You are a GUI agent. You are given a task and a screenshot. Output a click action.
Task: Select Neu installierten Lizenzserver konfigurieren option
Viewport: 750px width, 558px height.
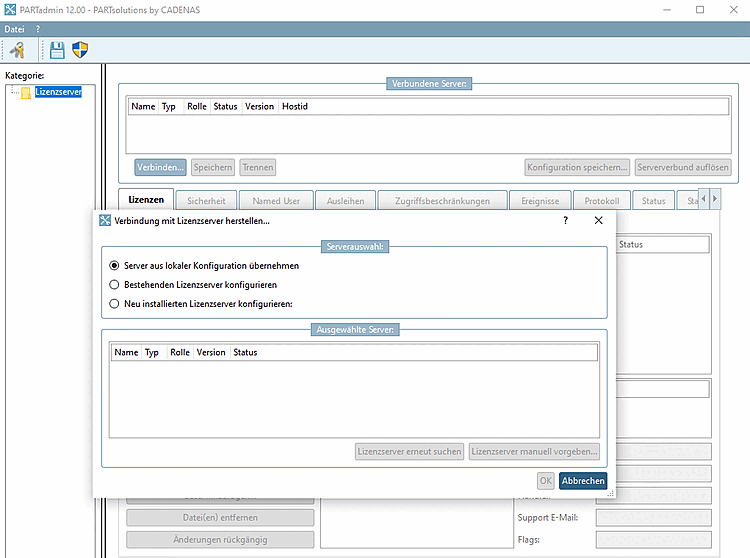pyautogui.click(x=114, y=304)
